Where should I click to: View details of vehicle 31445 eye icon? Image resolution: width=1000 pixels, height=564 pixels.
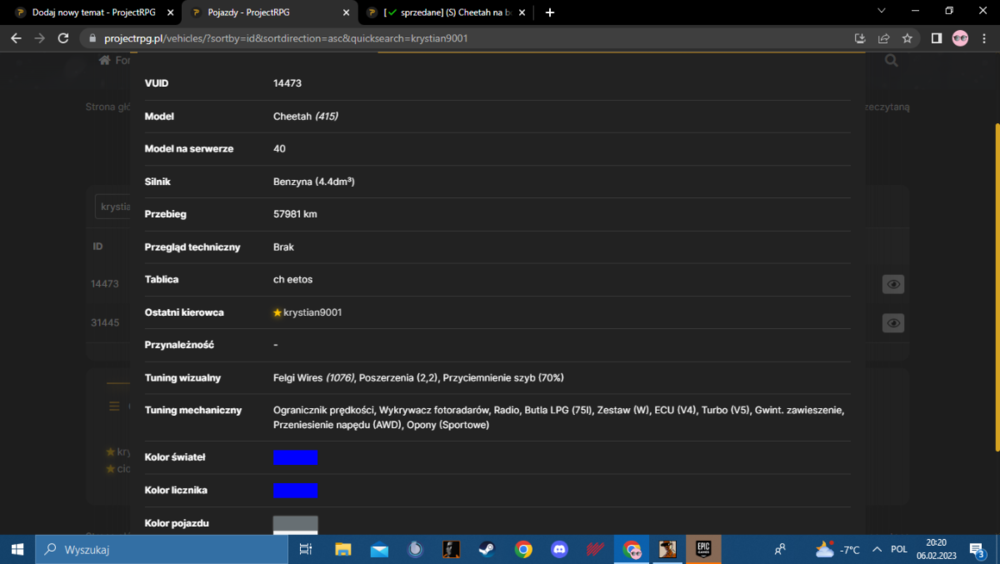(893, 323)
